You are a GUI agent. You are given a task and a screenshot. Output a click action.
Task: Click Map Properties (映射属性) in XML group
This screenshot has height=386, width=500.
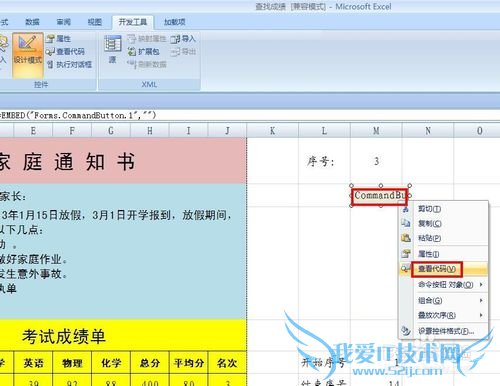[x=147, y=39]
